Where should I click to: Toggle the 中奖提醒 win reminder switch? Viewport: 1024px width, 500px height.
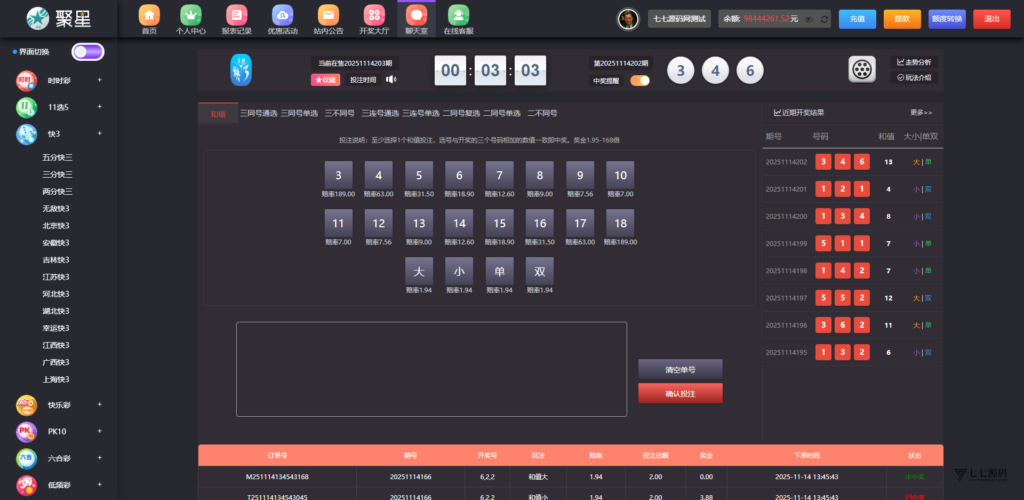click(640, 81)
